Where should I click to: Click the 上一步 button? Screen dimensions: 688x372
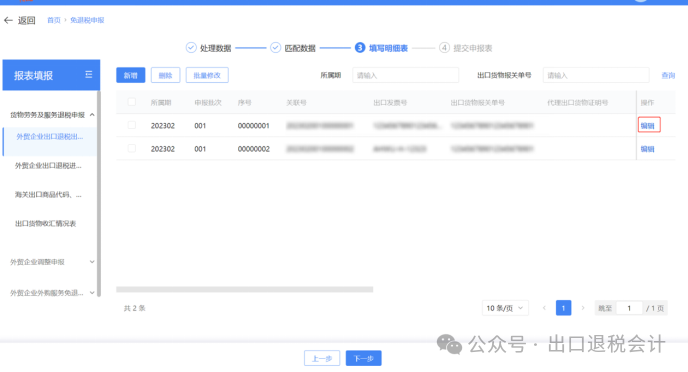tap(322, 358)
